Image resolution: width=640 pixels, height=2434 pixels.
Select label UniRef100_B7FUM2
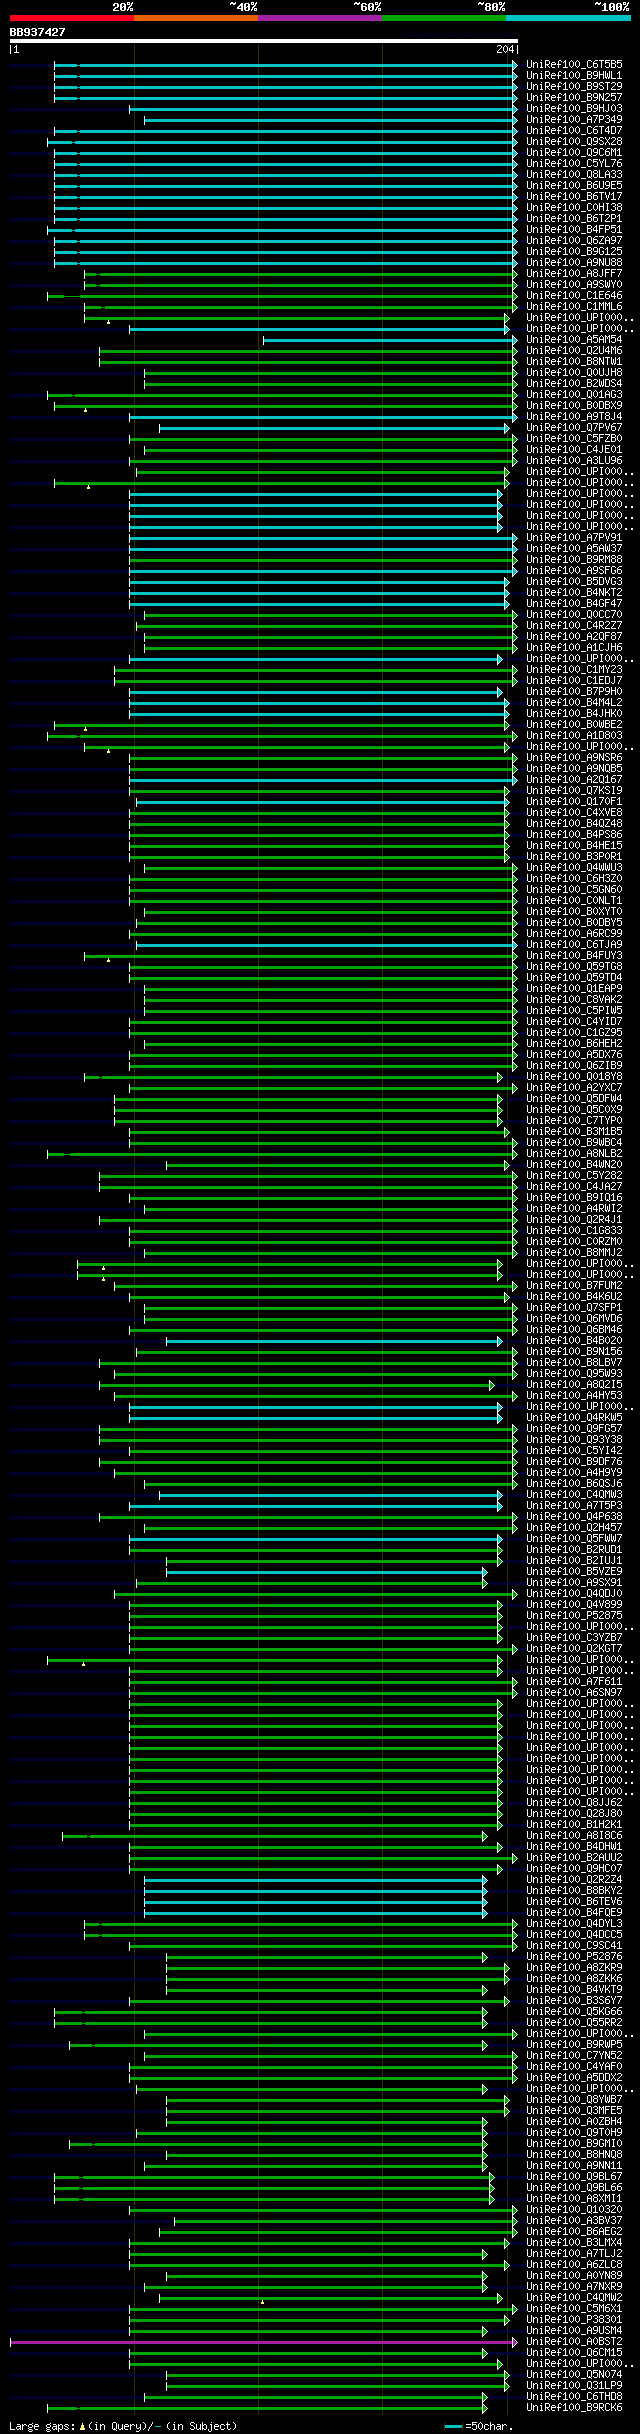[574, 1286]
